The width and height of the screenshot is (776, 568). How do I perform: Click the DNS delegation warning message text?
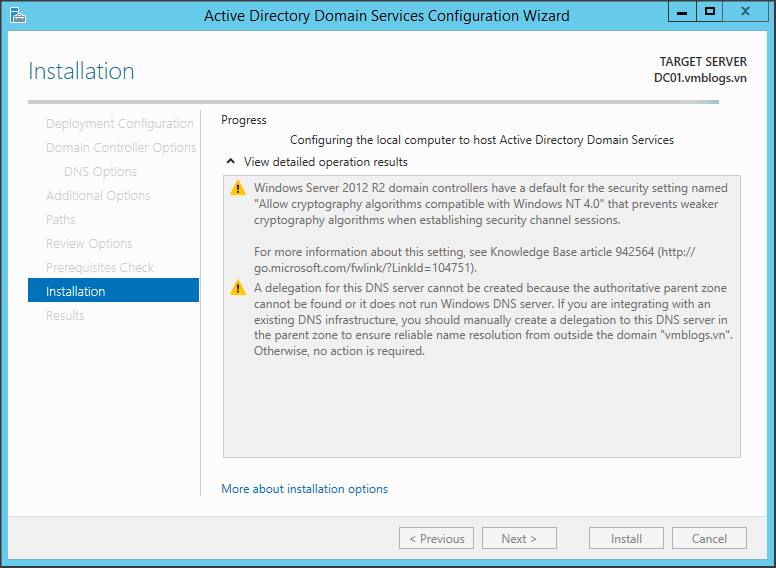point(490,320)
